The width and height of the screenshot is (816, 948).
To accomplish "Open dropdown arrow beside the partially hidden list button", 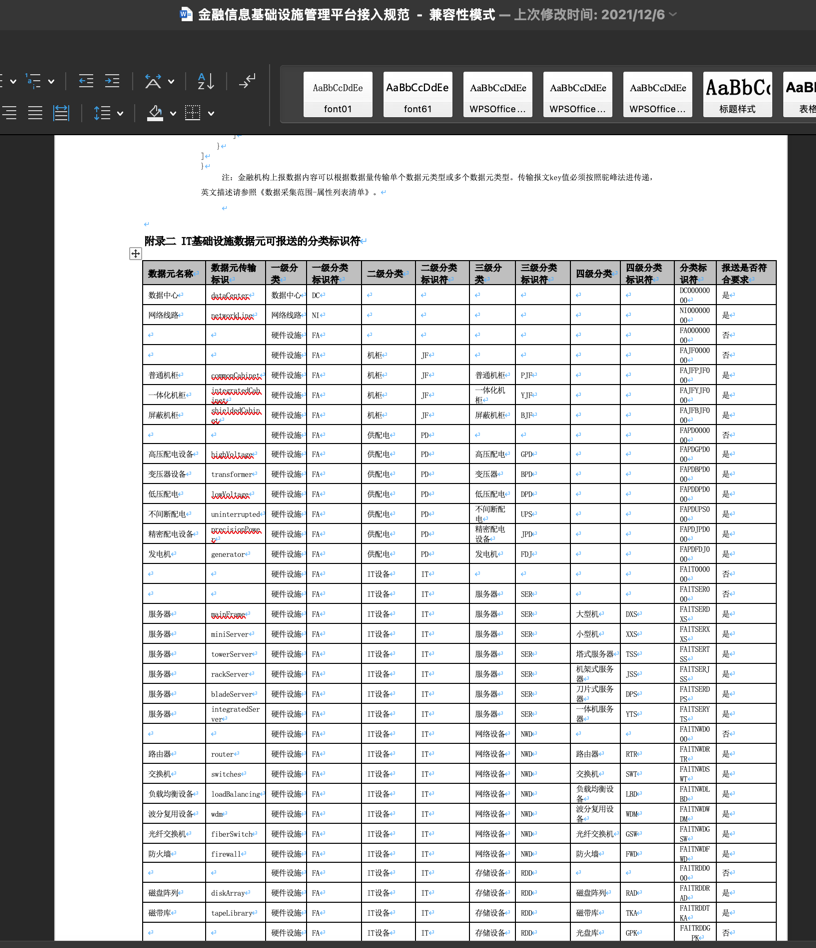I will pyautogui.click(x=13, y=81).
